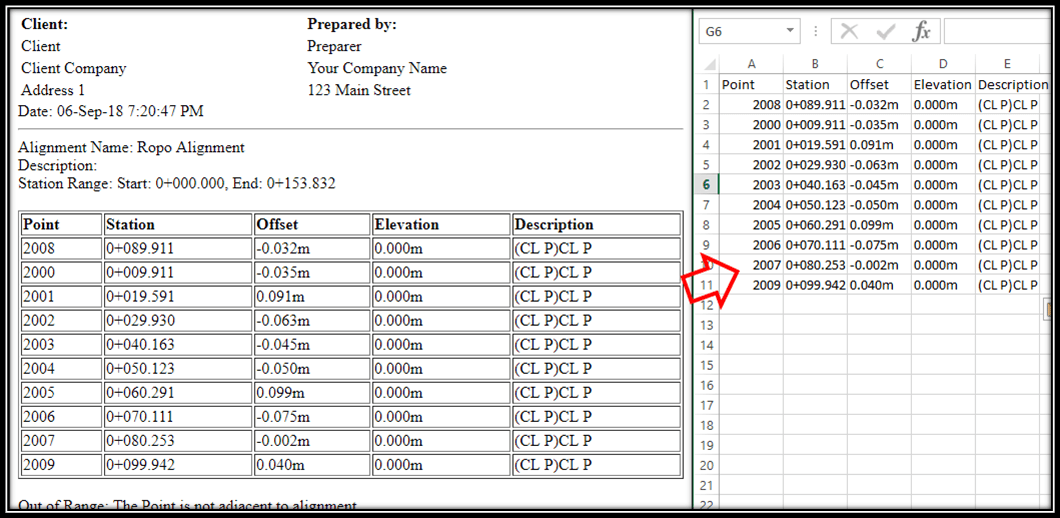Click 'Alignment Name: Ropo Alignment' text

point(131,148)
